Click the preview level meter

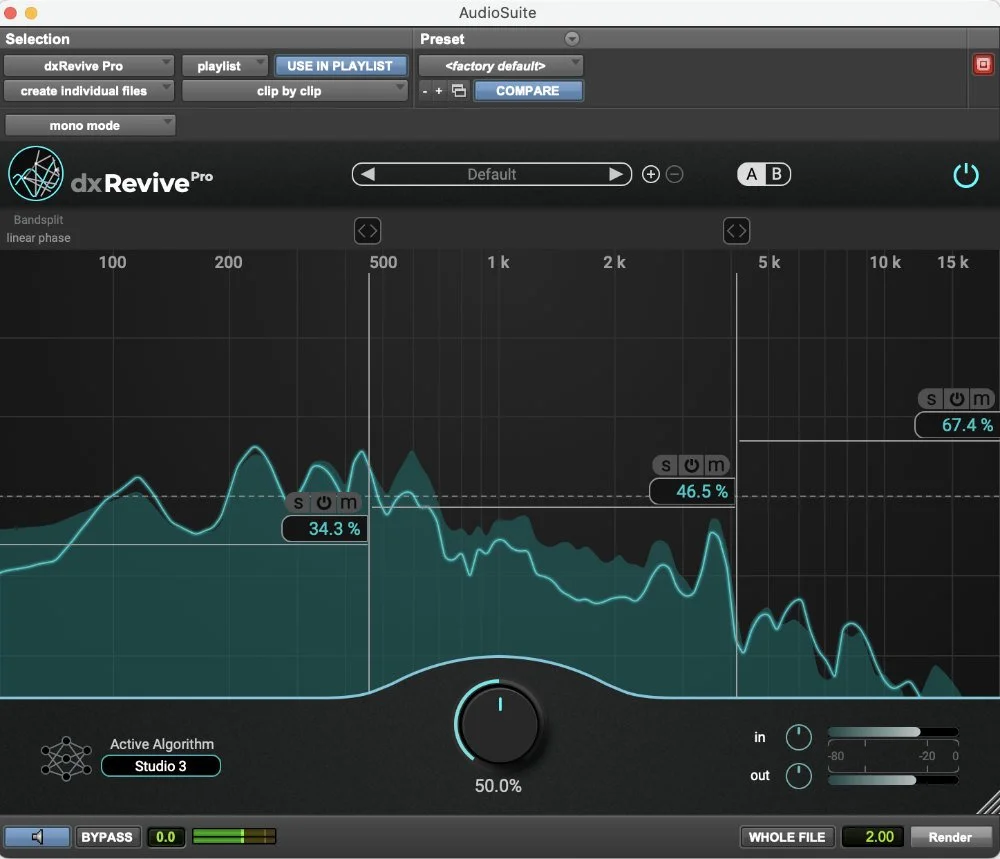[x=234, y=836]
